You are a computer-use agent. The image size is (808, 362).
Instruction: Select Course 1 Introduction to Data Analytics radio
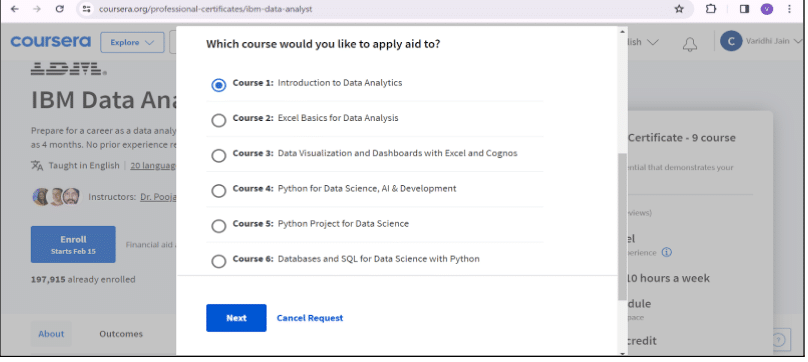click(x=218, y=85)
